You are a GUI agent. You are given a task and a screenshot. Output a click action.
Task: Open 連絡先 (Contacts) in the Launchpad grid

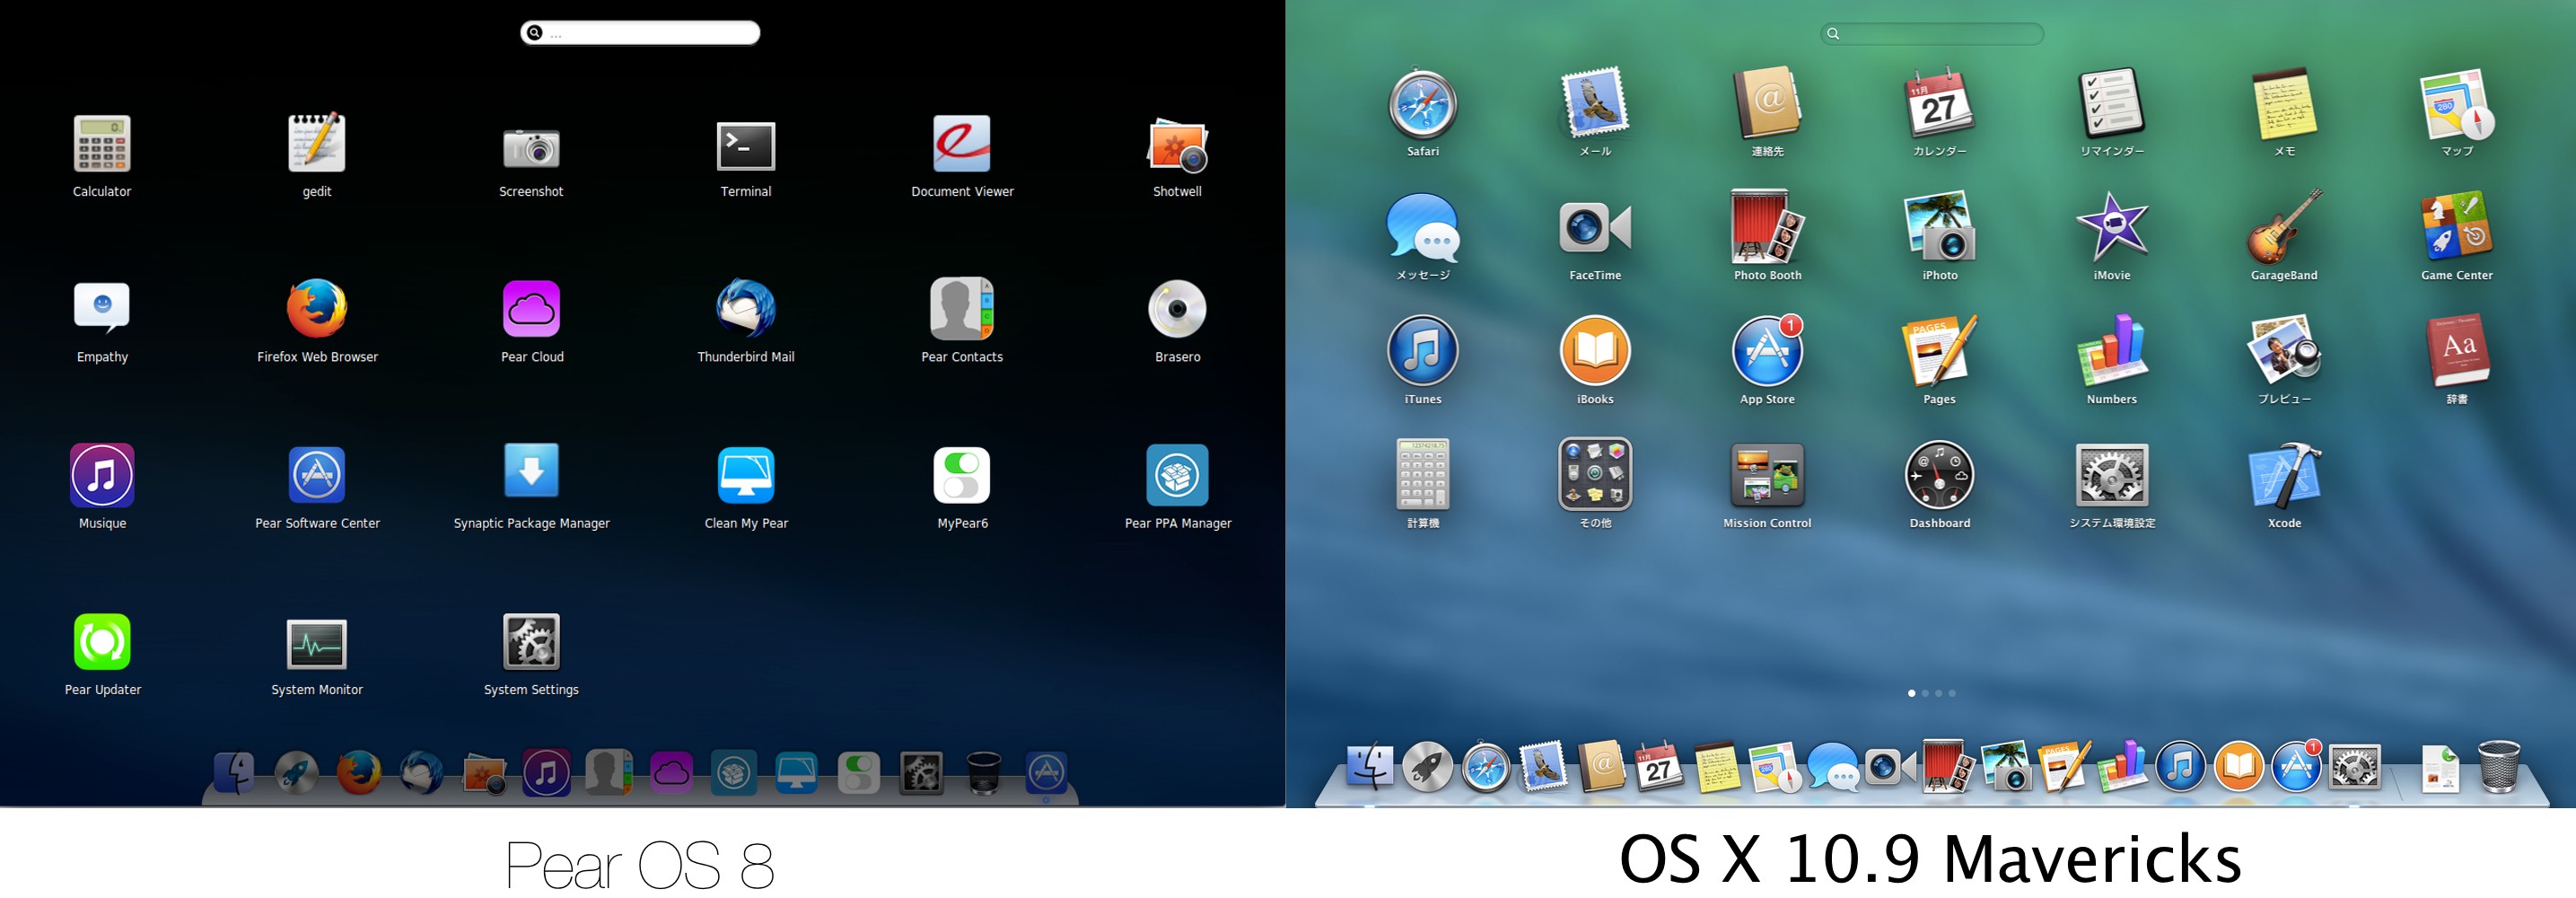click(1767, 103)
